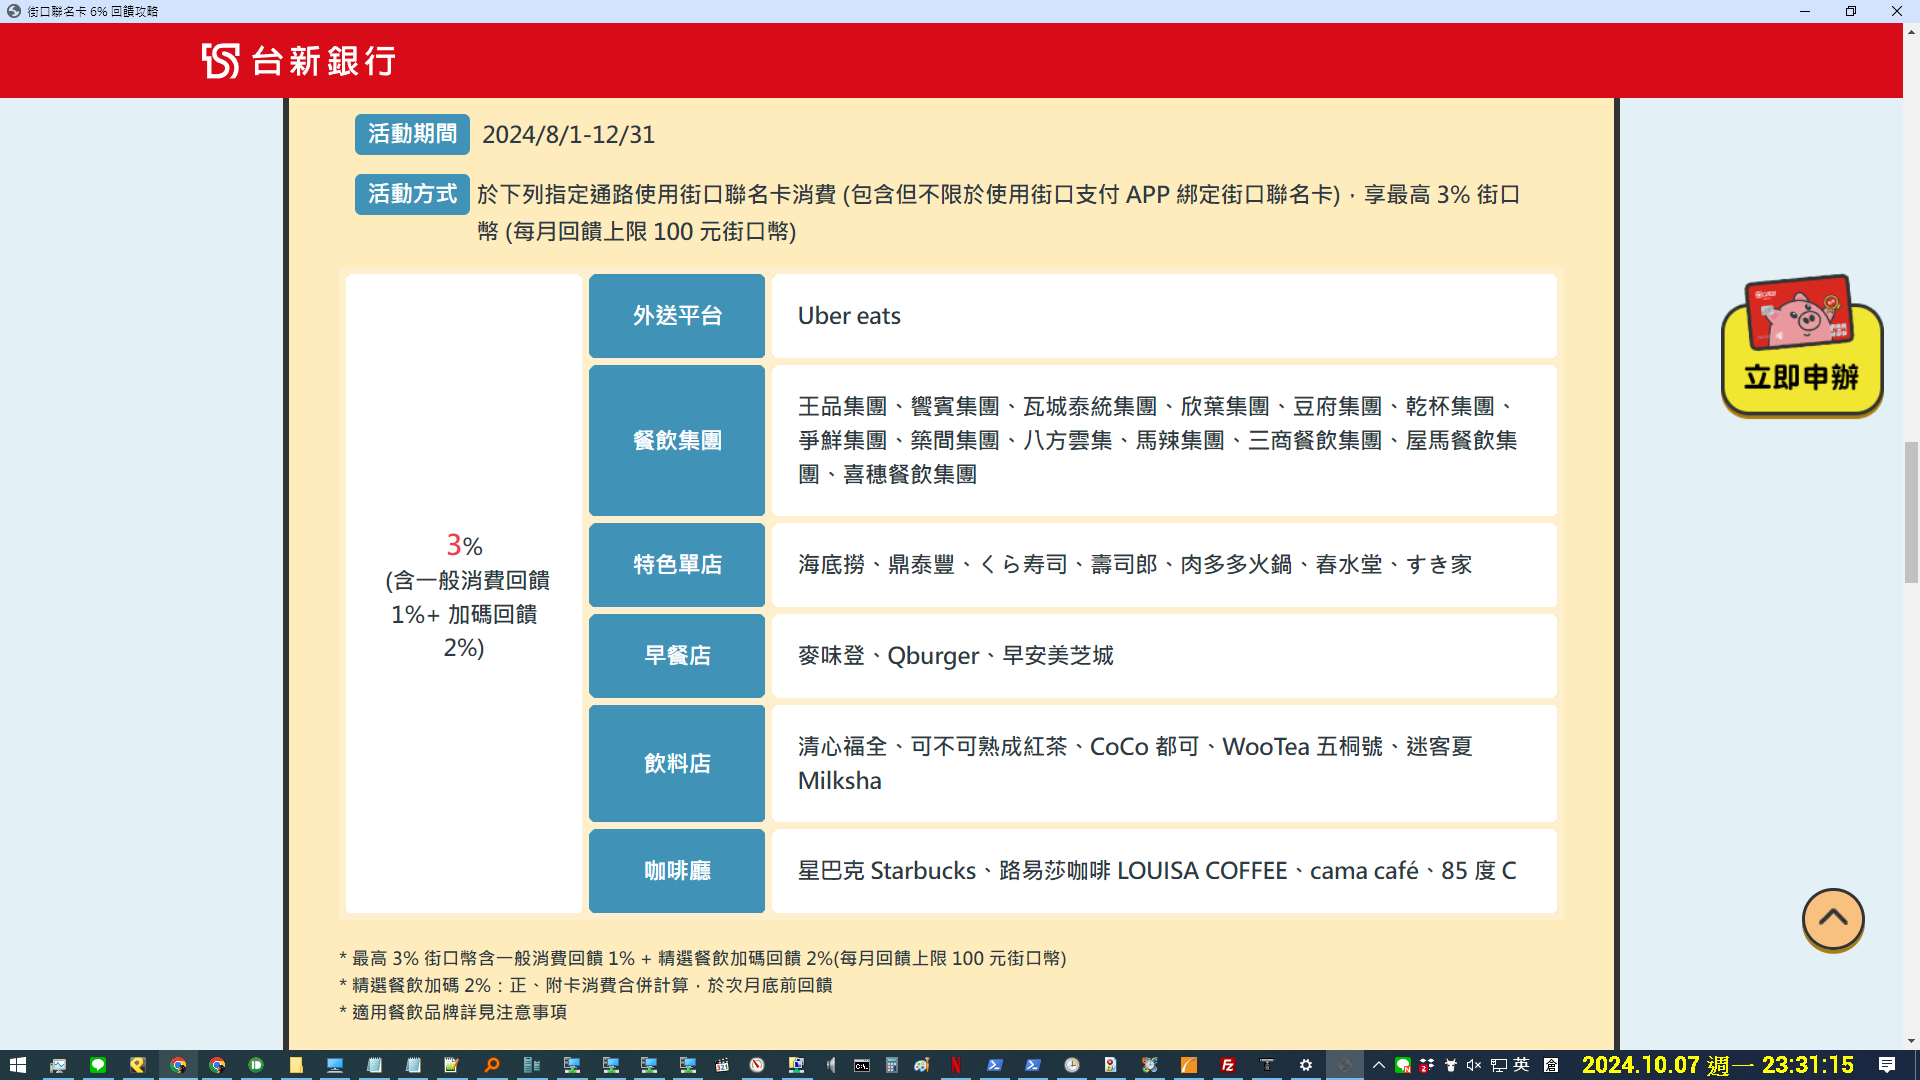Click footnote 精選餐飲加碼 2%
The image size is (1920, 1080).
[x=586, y=985]
